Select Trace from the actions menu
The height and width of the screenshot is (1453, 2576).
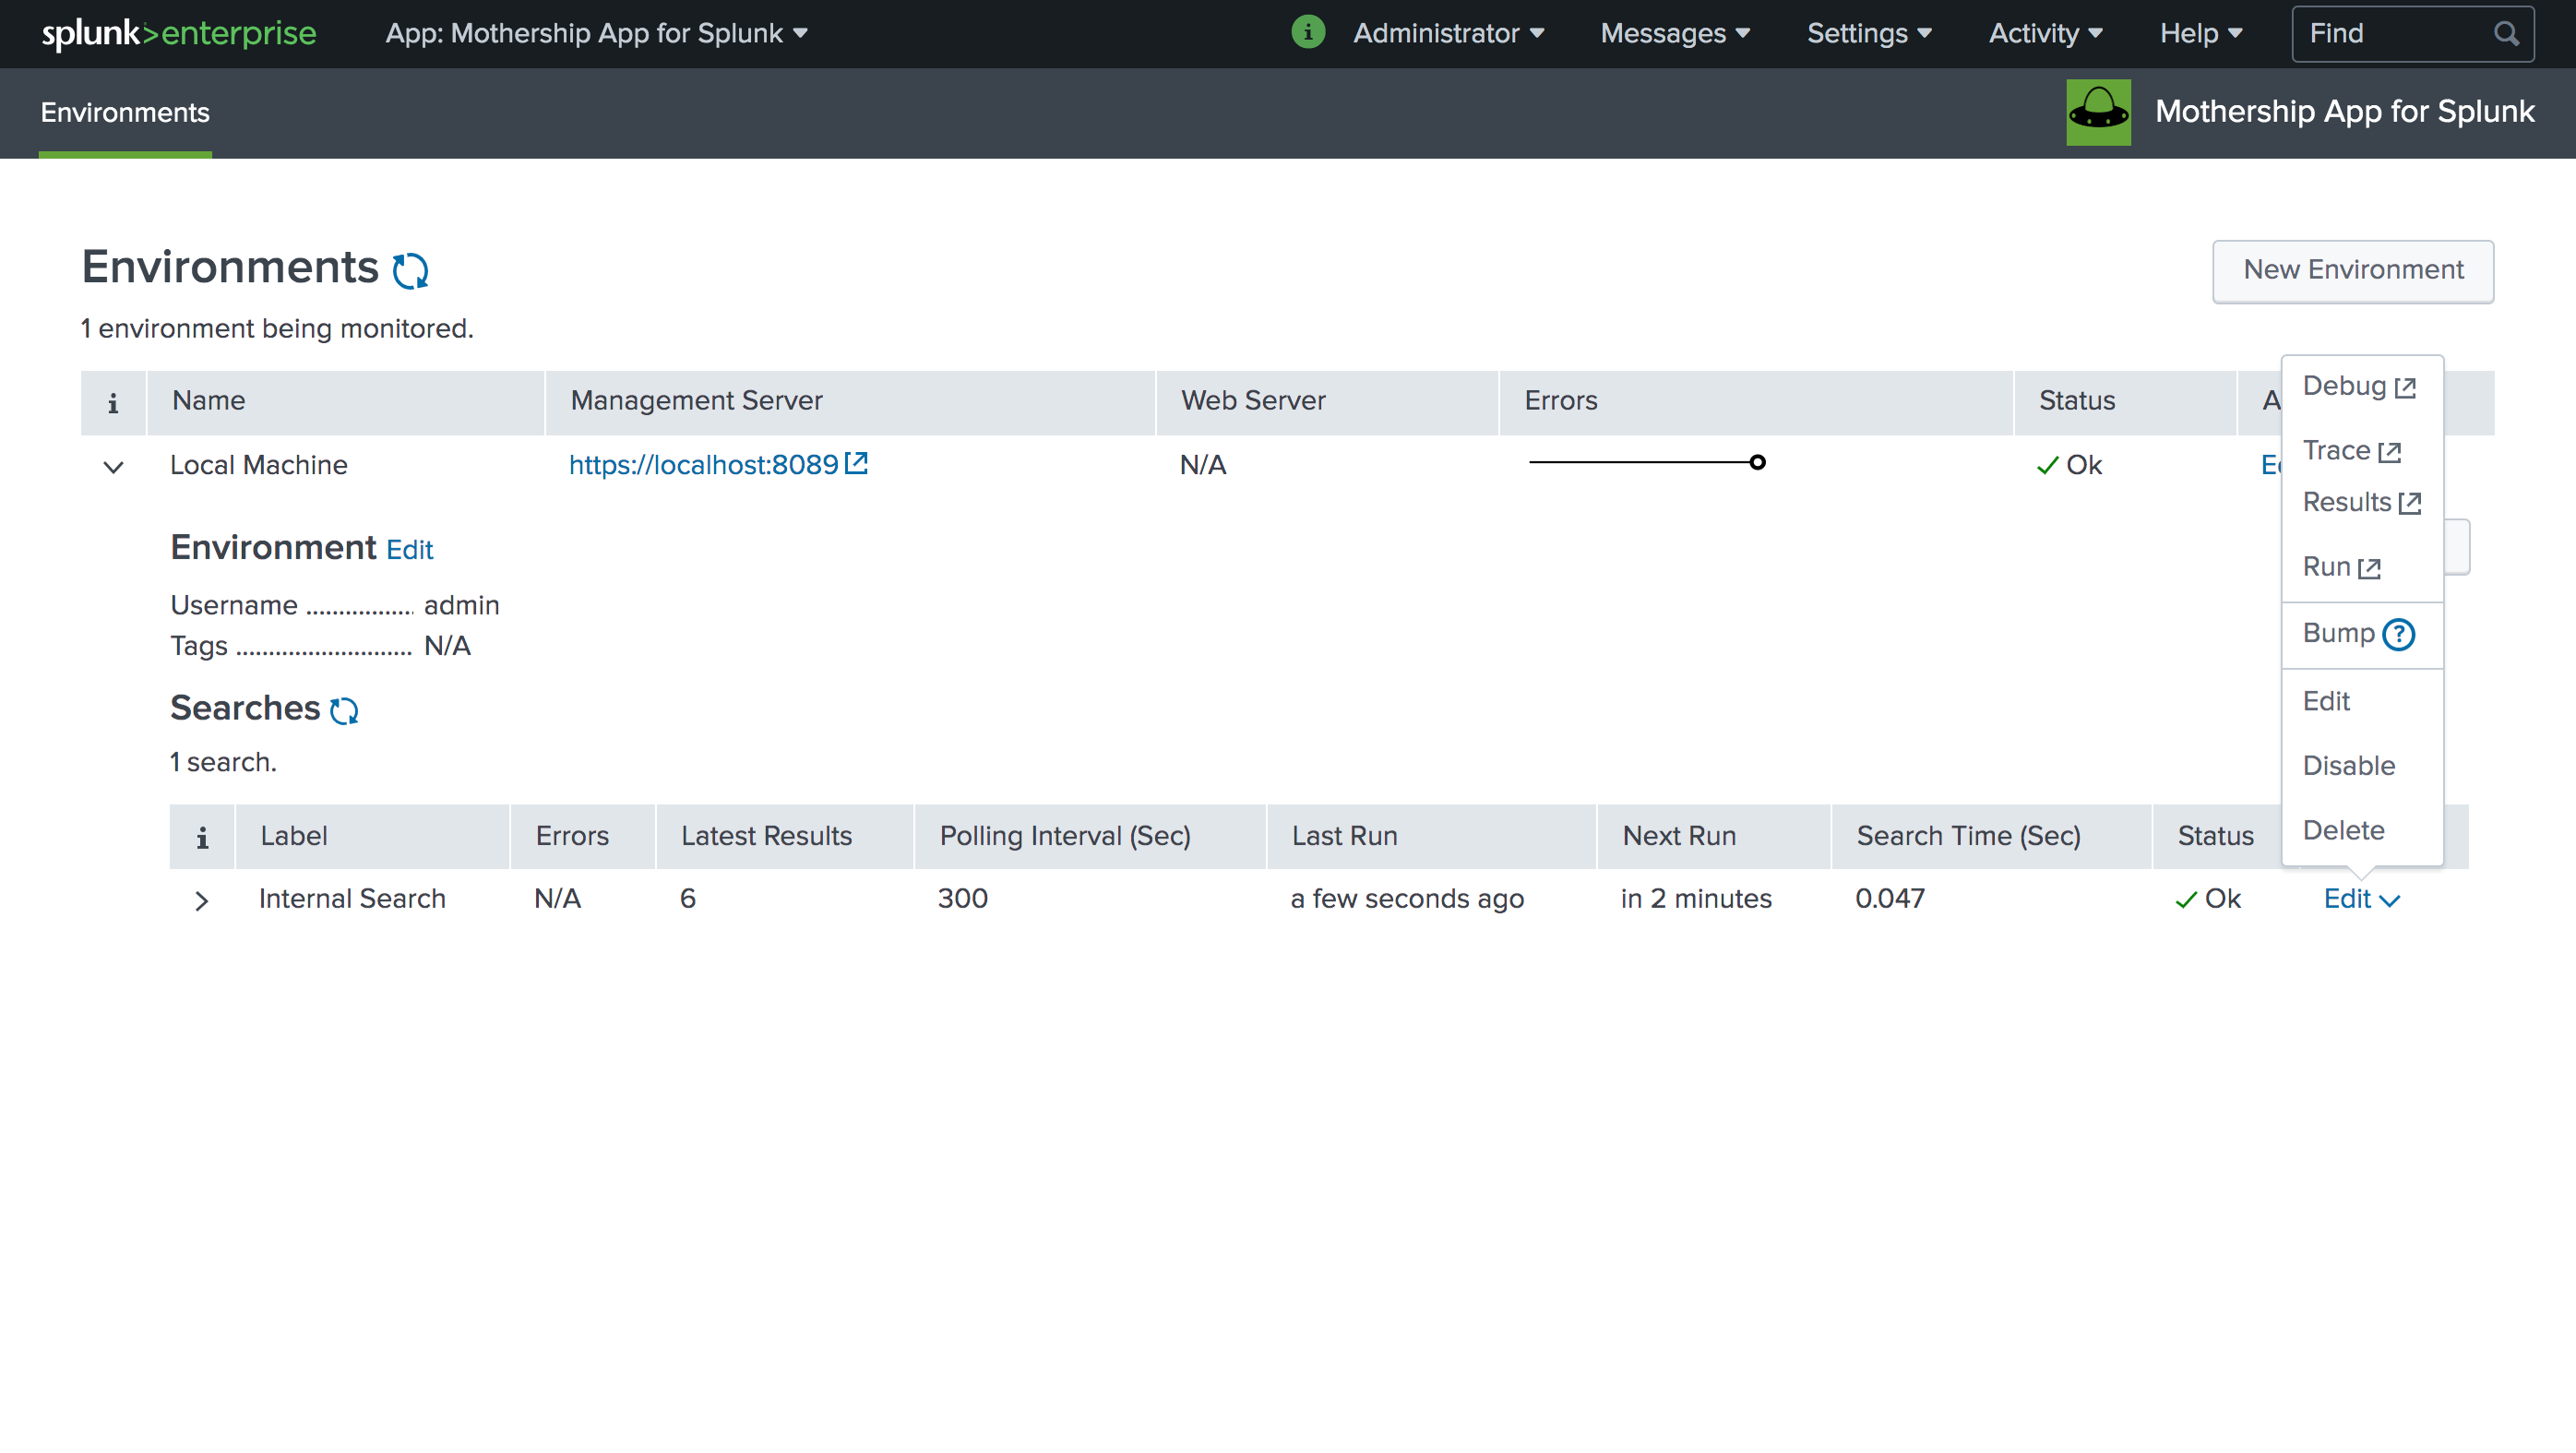click(x=2351, y=451)
